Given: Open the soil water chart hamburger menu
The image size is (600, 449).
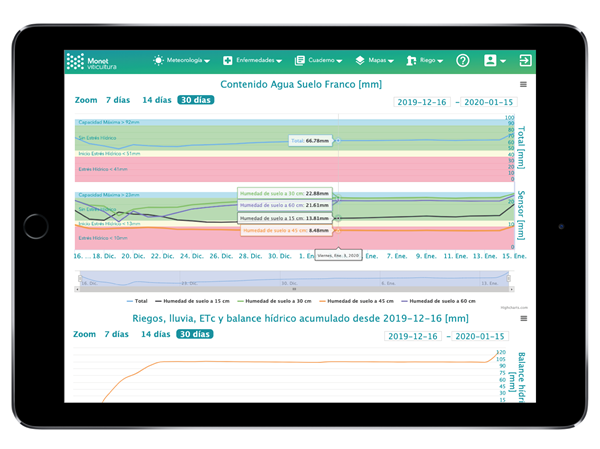Looking at the screenshot, I should 524,86.
